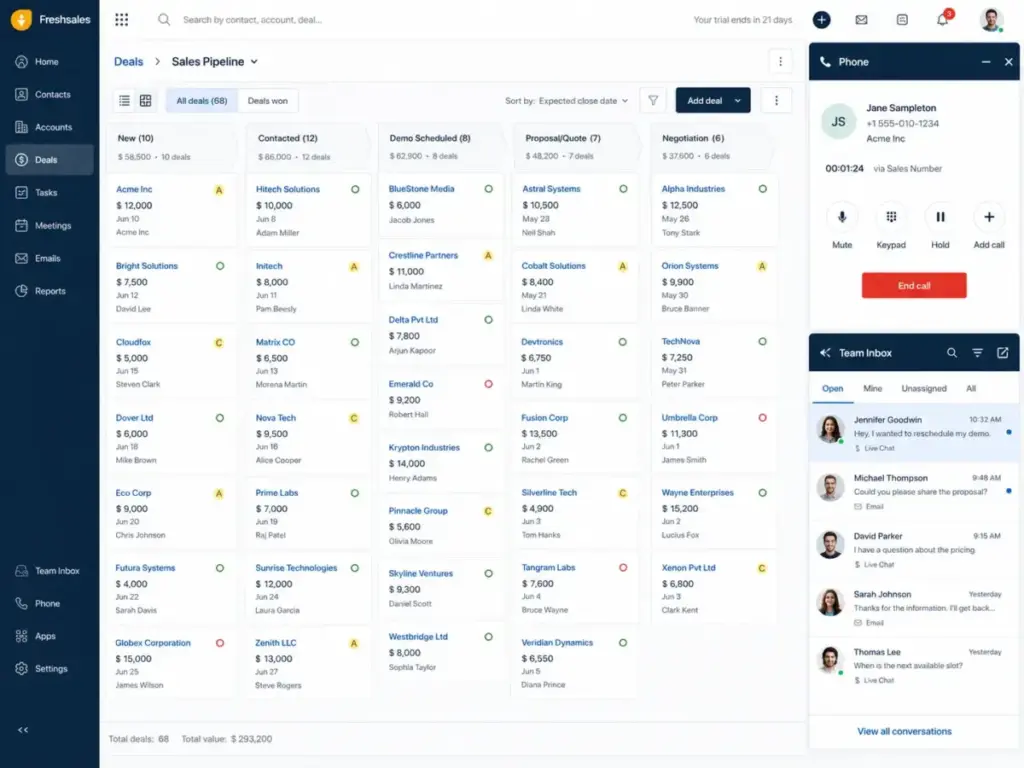This screenshot has height=768, width=1024.
Task: Put the call on hold
Action: (x=940, y=217)
